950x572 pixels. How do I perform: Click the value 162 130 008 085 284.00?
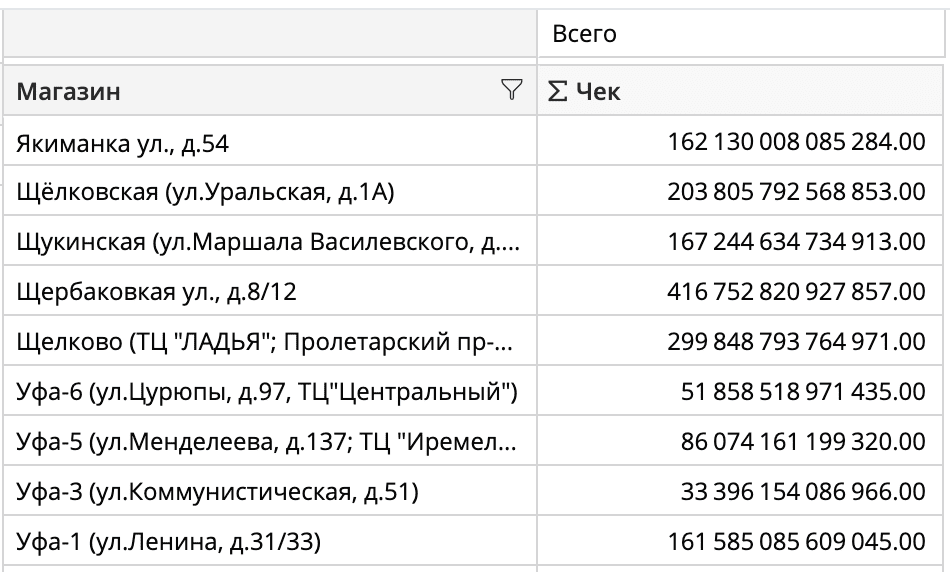[796, 144]
